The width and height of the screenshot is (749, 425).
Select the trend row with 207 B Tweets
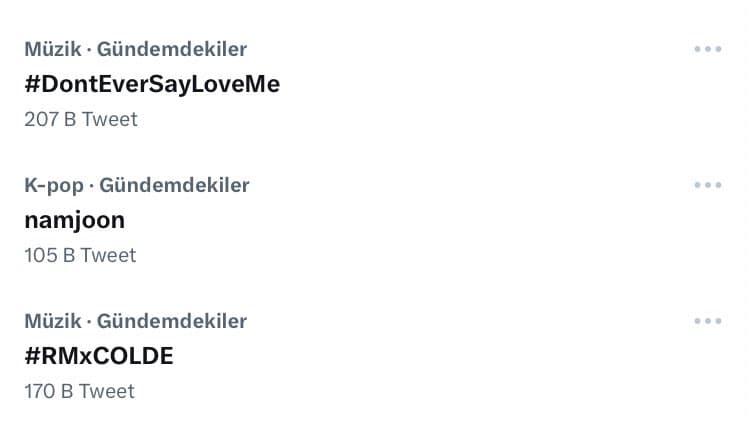tap(400, 84)
